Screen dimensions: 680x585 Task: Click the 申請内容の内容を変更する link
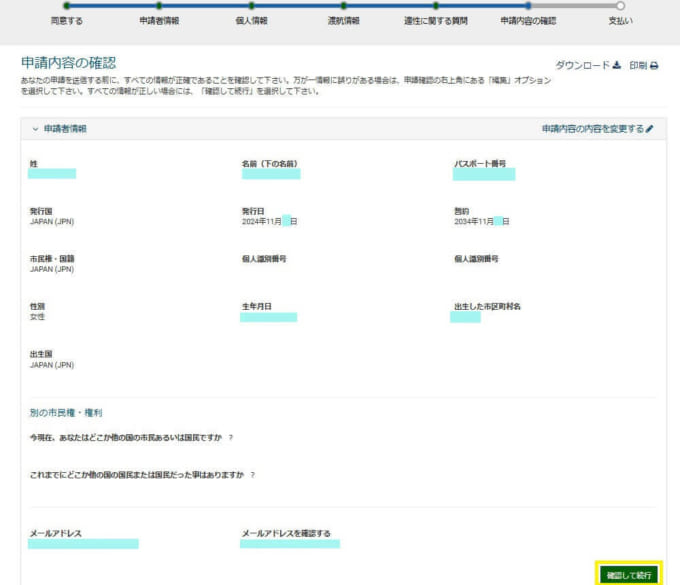(592, 129)
